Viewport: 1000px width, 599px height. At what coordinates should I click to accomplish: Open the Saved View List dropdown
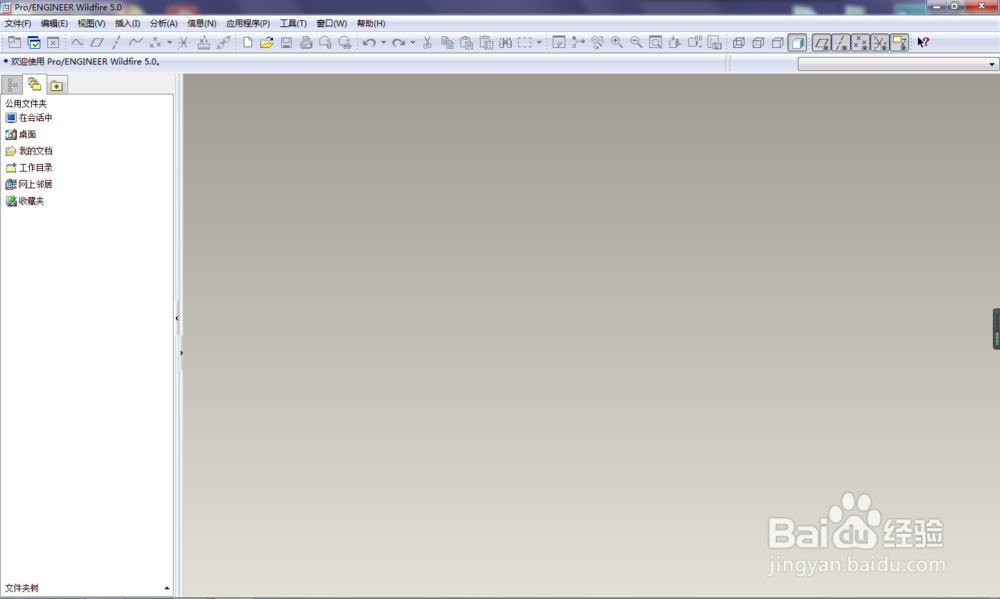[x=695, y=43]
